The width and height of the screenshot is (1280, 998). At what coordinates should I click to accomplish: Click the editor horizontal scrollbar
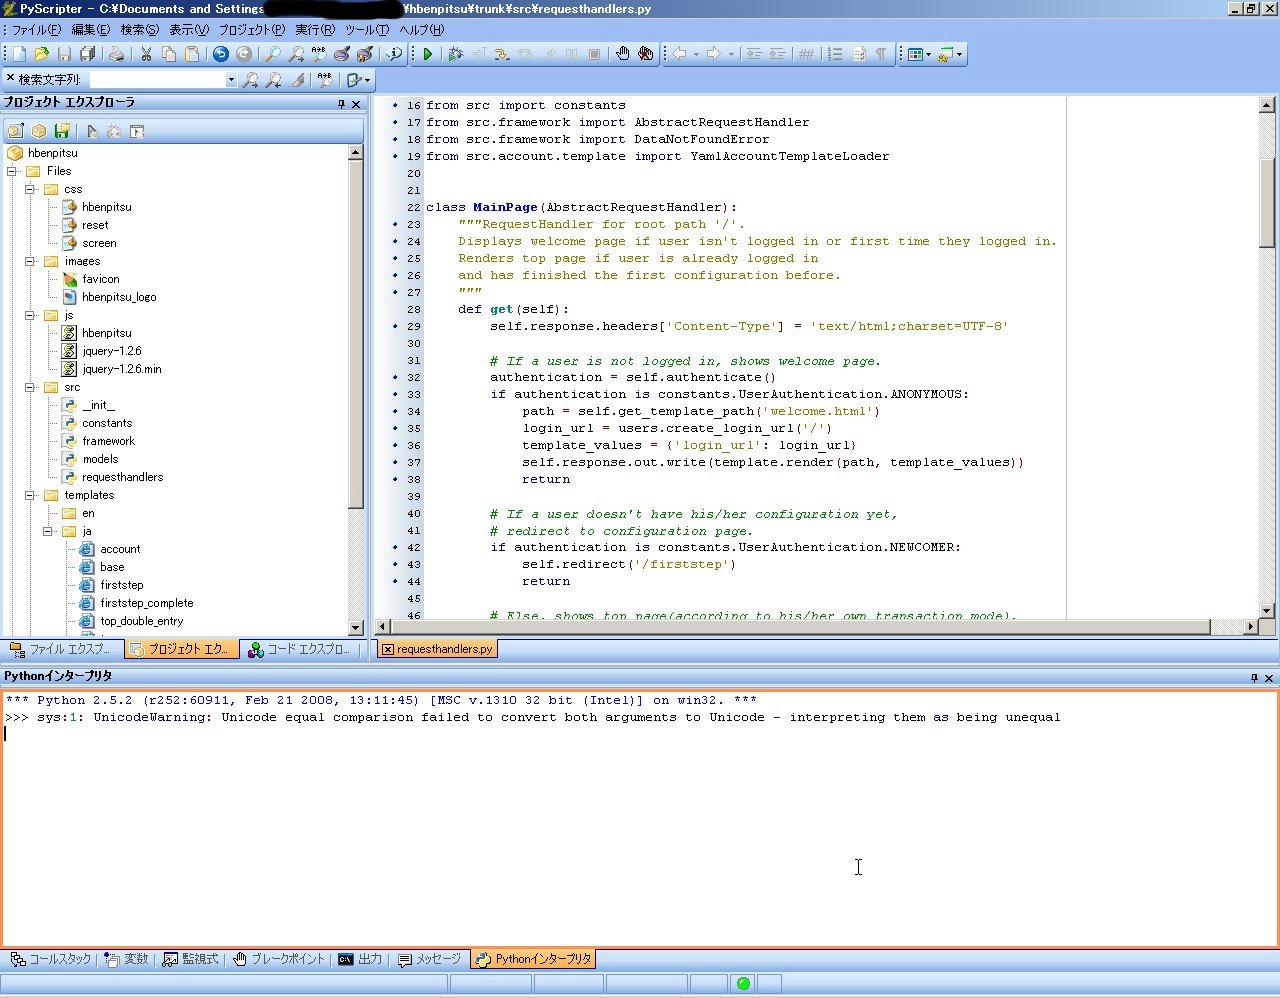coord(800,627)
